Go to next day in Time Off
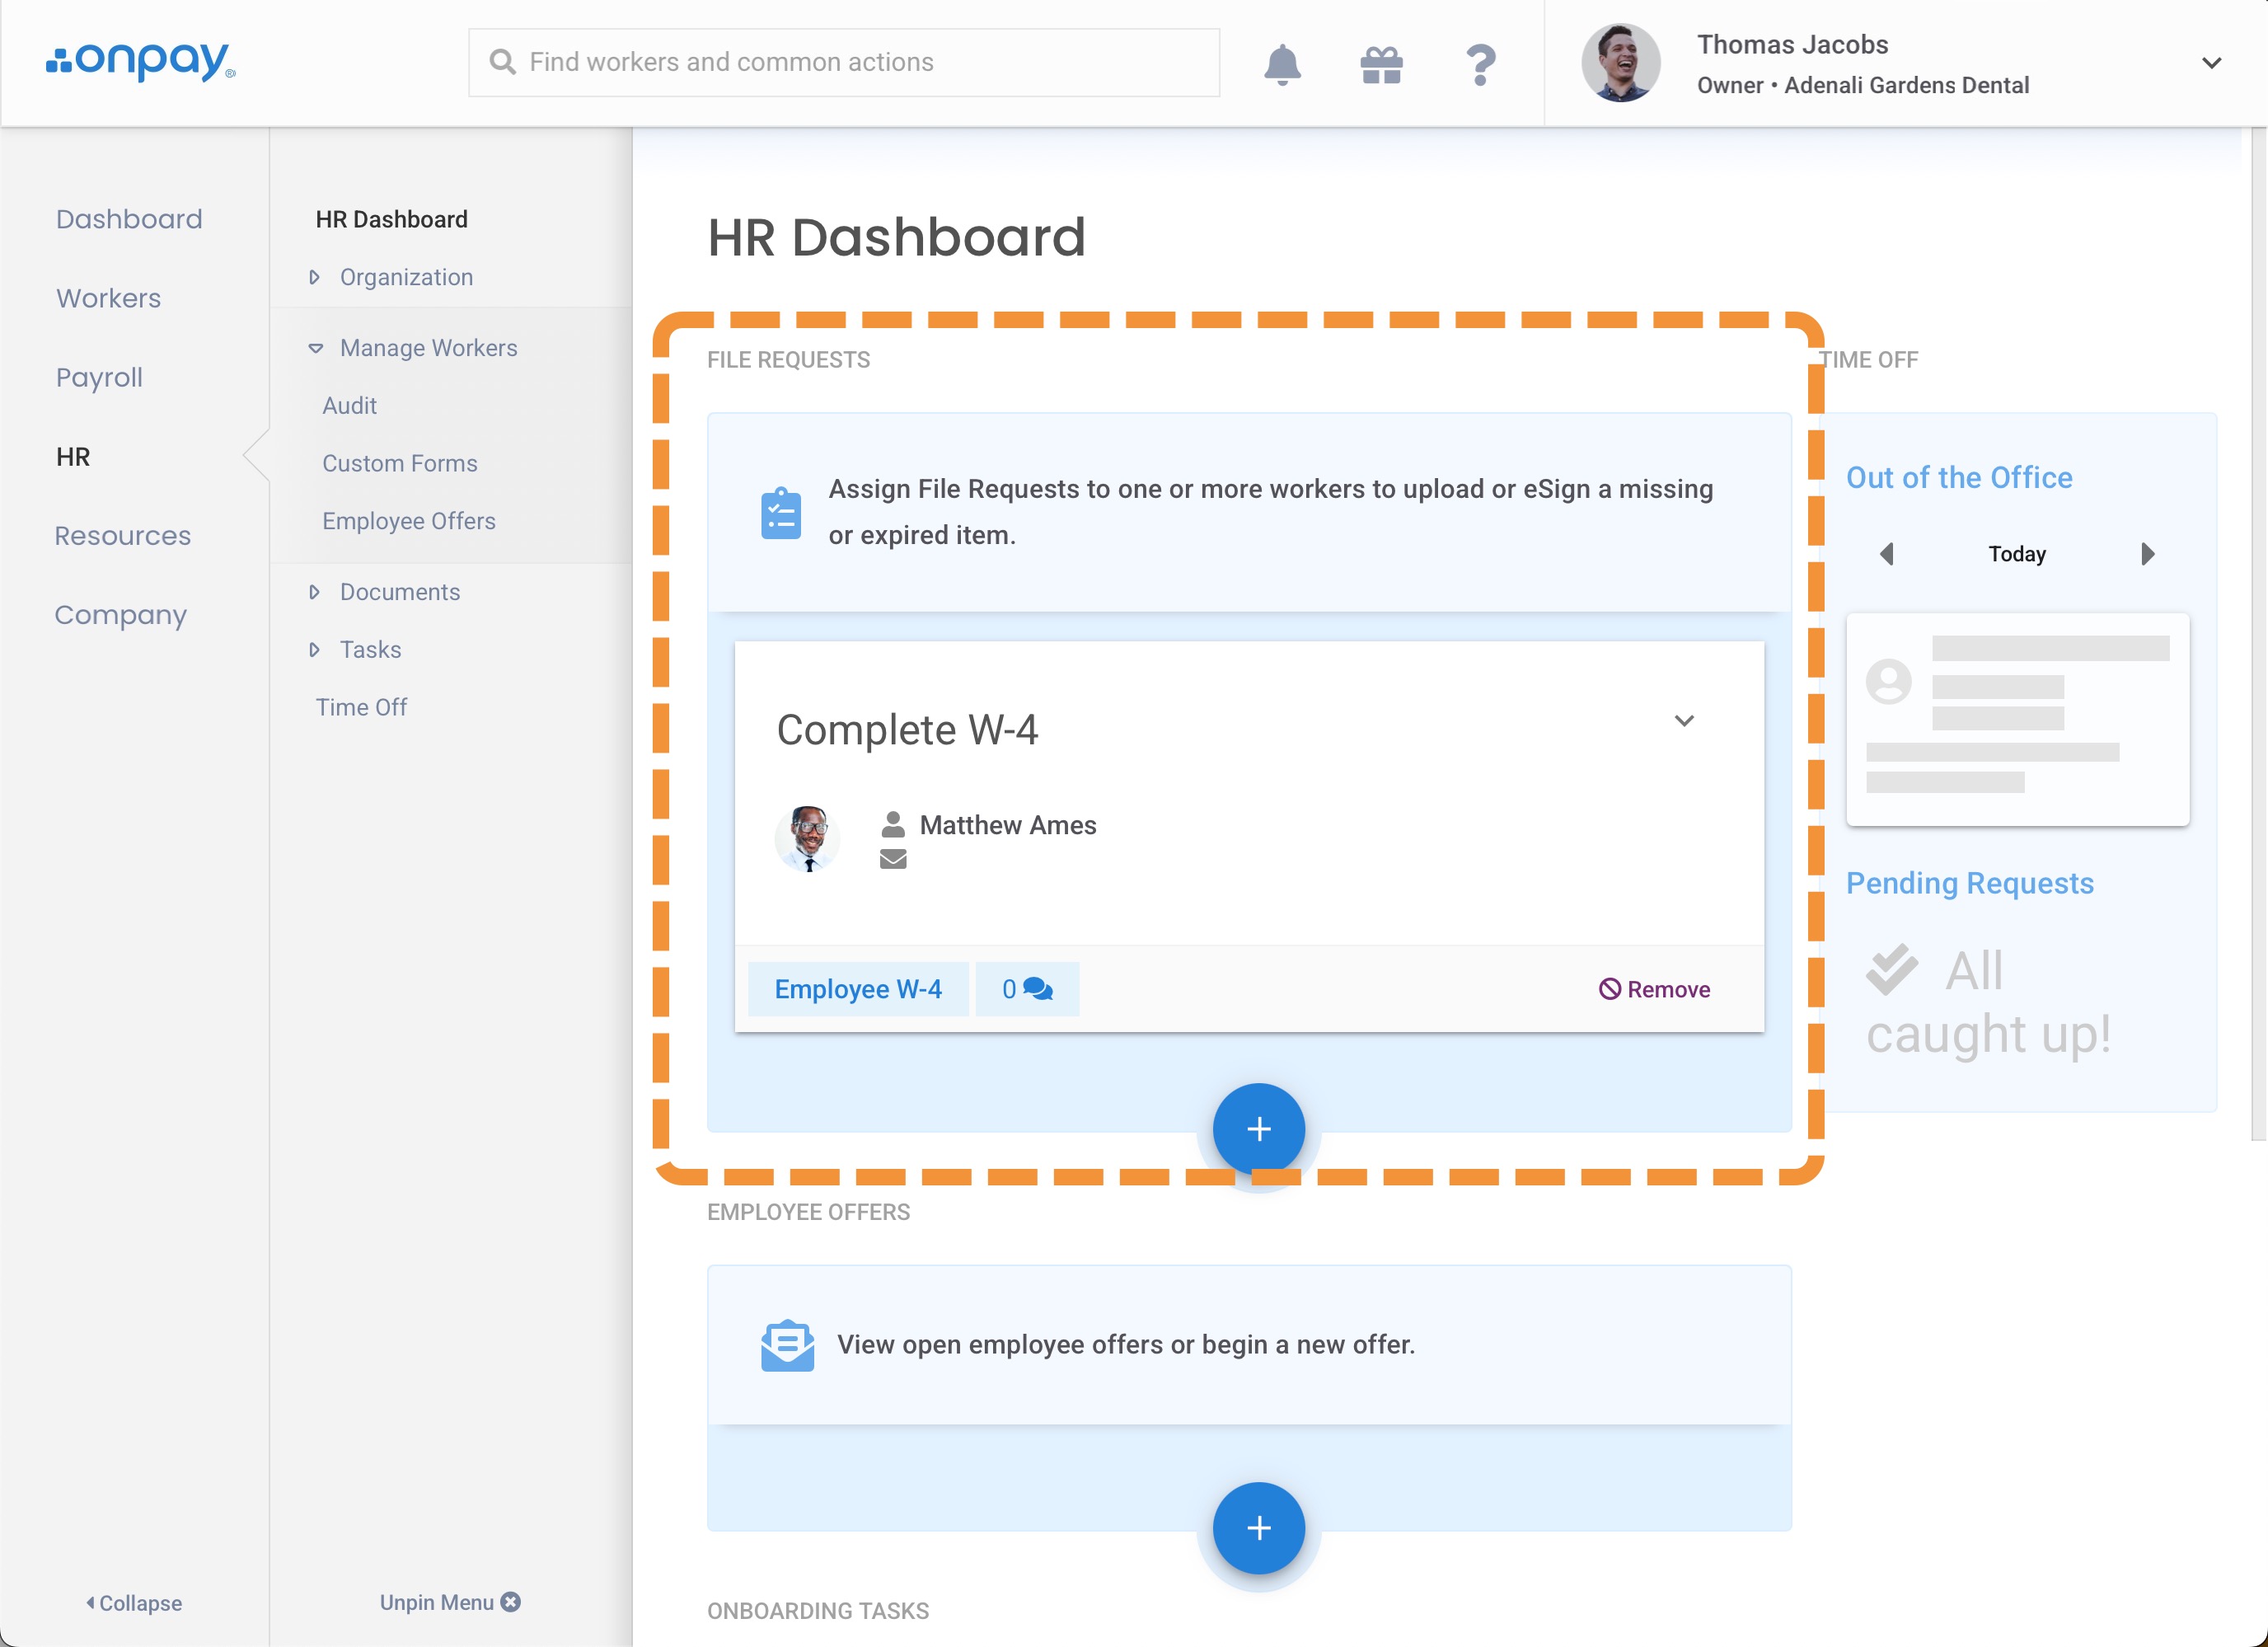The height and width of the screenshot is (1647, 2268). click(x=2147, y=554)
